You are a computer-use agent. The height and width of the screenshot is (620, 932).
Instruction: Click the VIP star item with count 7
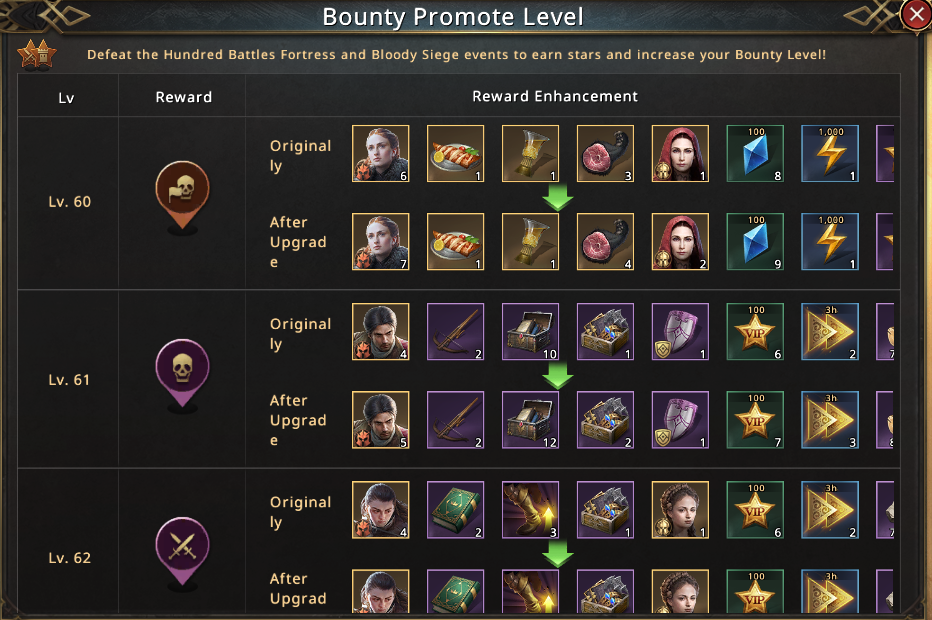point(755,420)
